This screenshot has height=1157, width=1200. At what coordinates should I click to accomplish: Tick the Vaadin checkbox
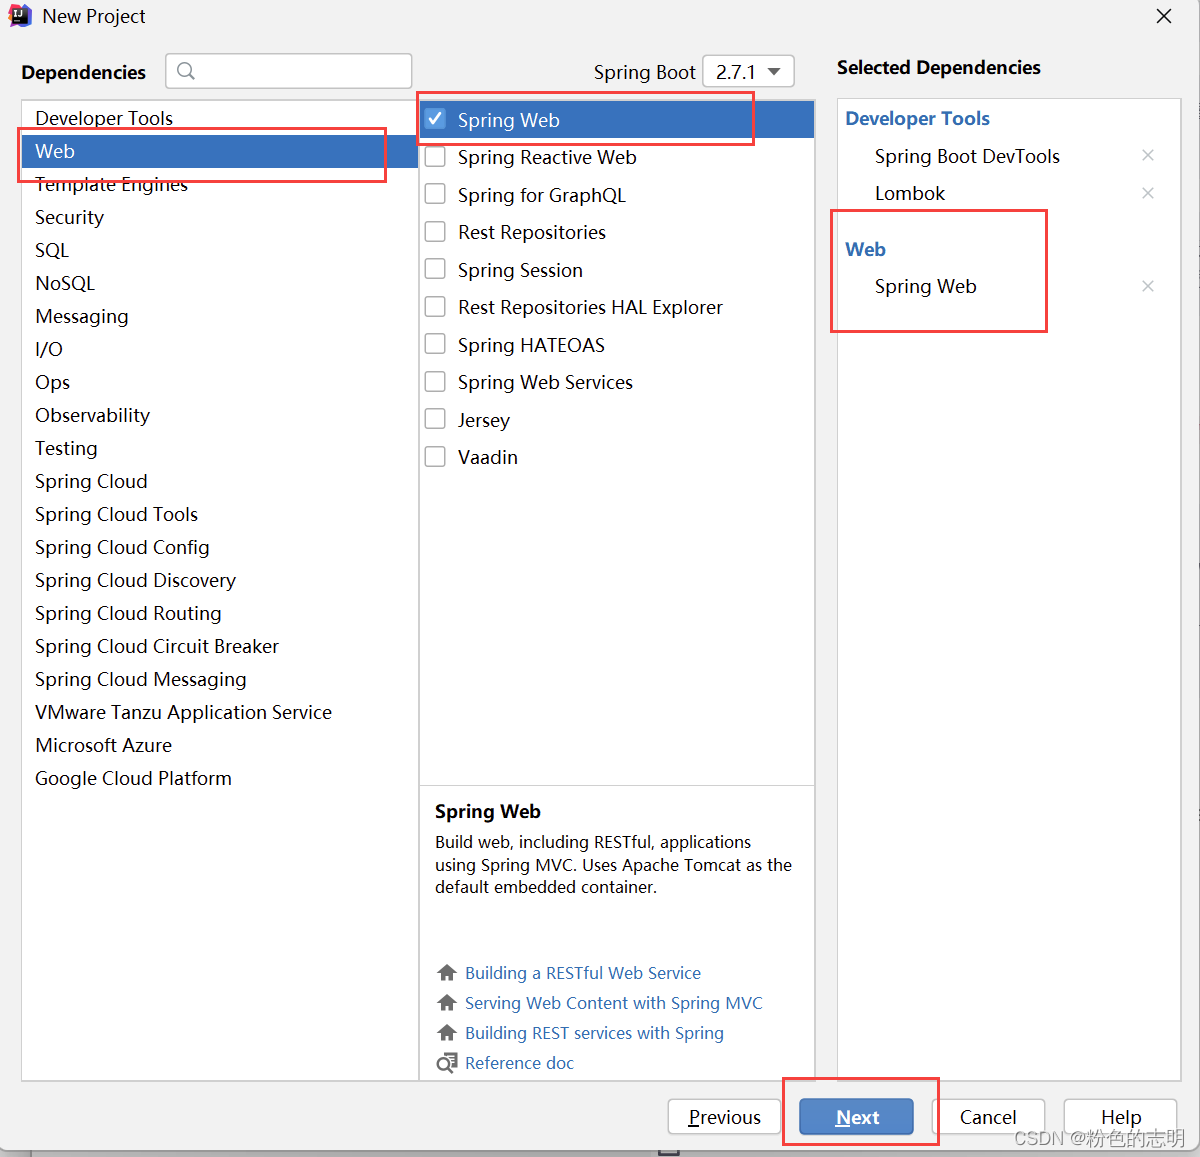pyautogui.click(x=435, y=457)
